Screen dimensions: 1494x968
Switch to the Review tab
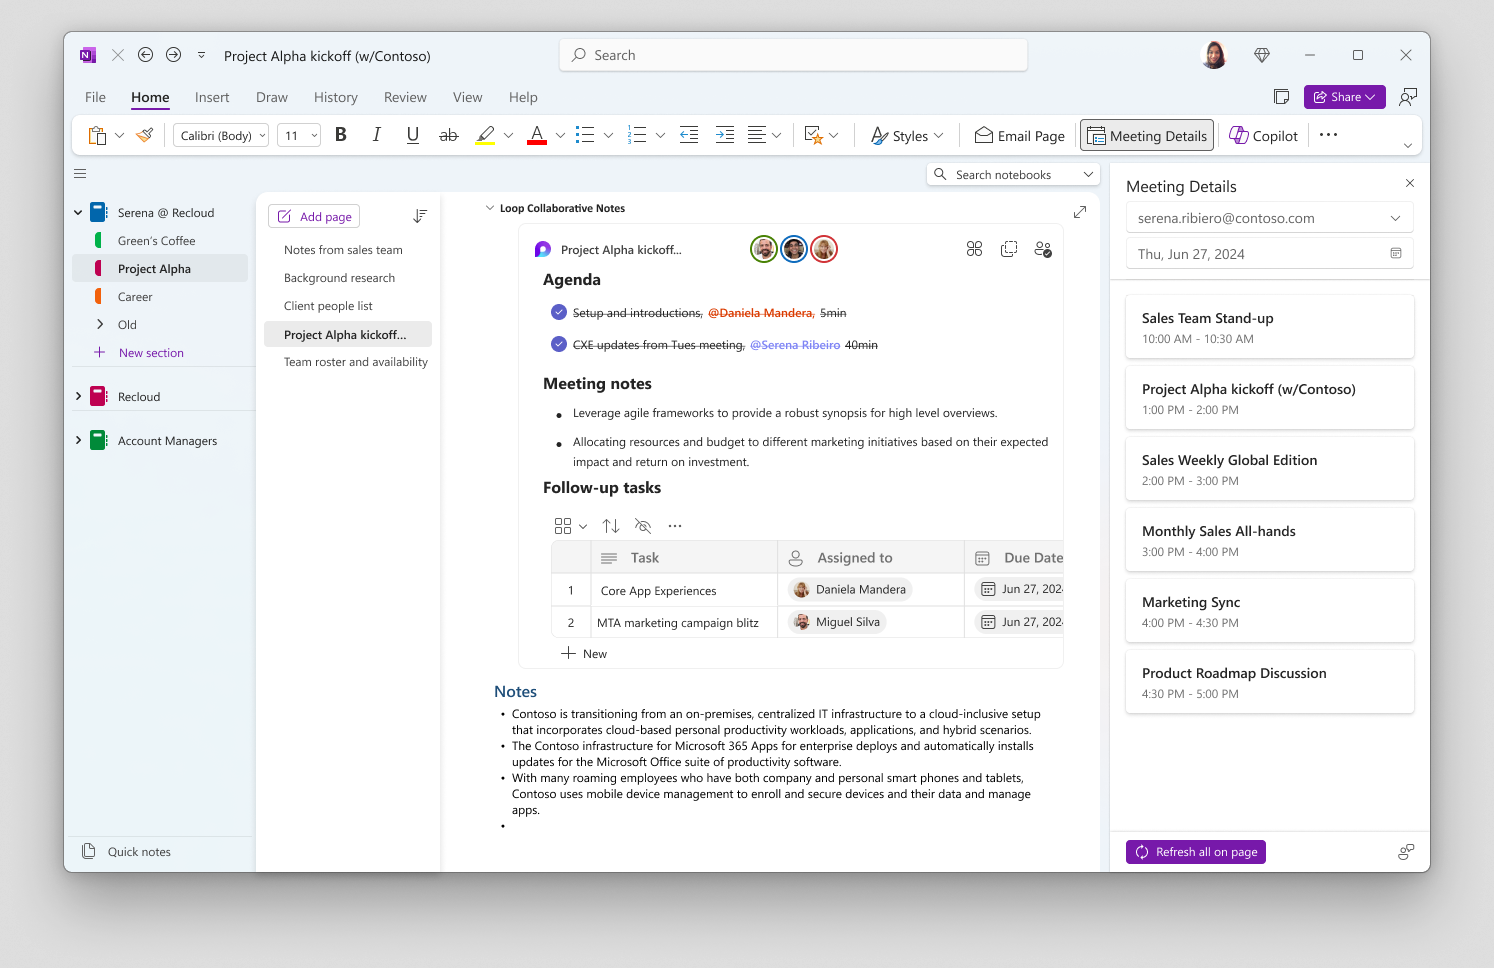click(x=405, y=97)
